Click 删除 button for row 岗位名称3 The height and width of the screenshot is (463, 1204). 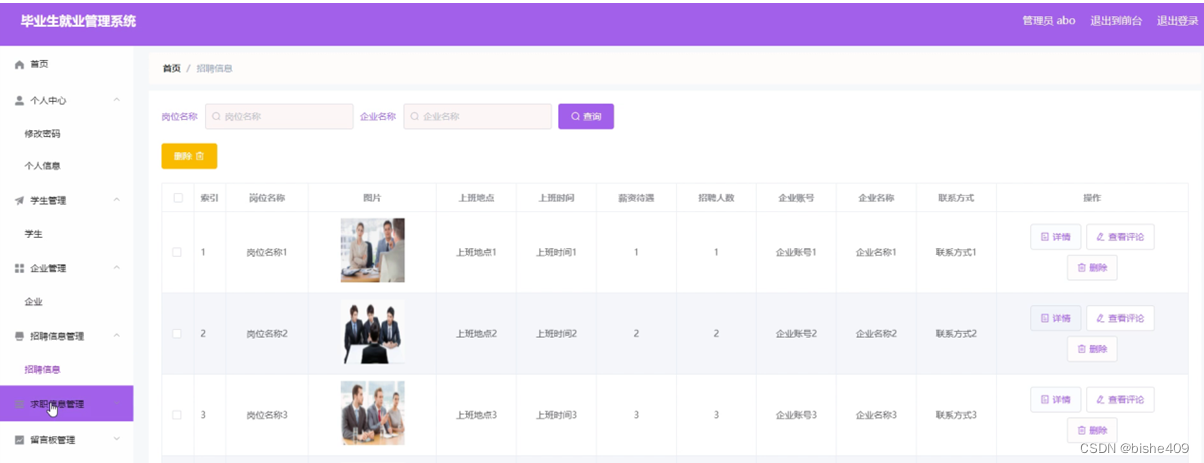click(x=1092, y=430)
